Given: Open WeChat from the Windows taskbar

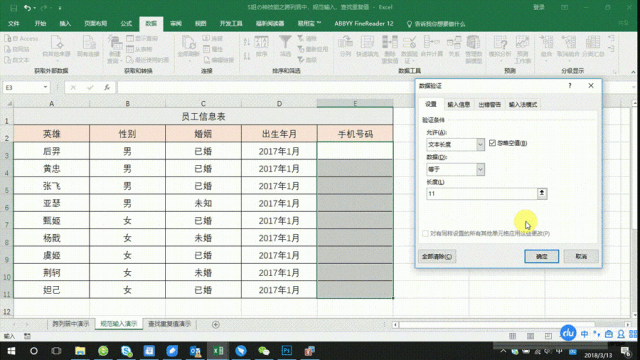Looking at the screenshot, I should (x=264, y=351).
